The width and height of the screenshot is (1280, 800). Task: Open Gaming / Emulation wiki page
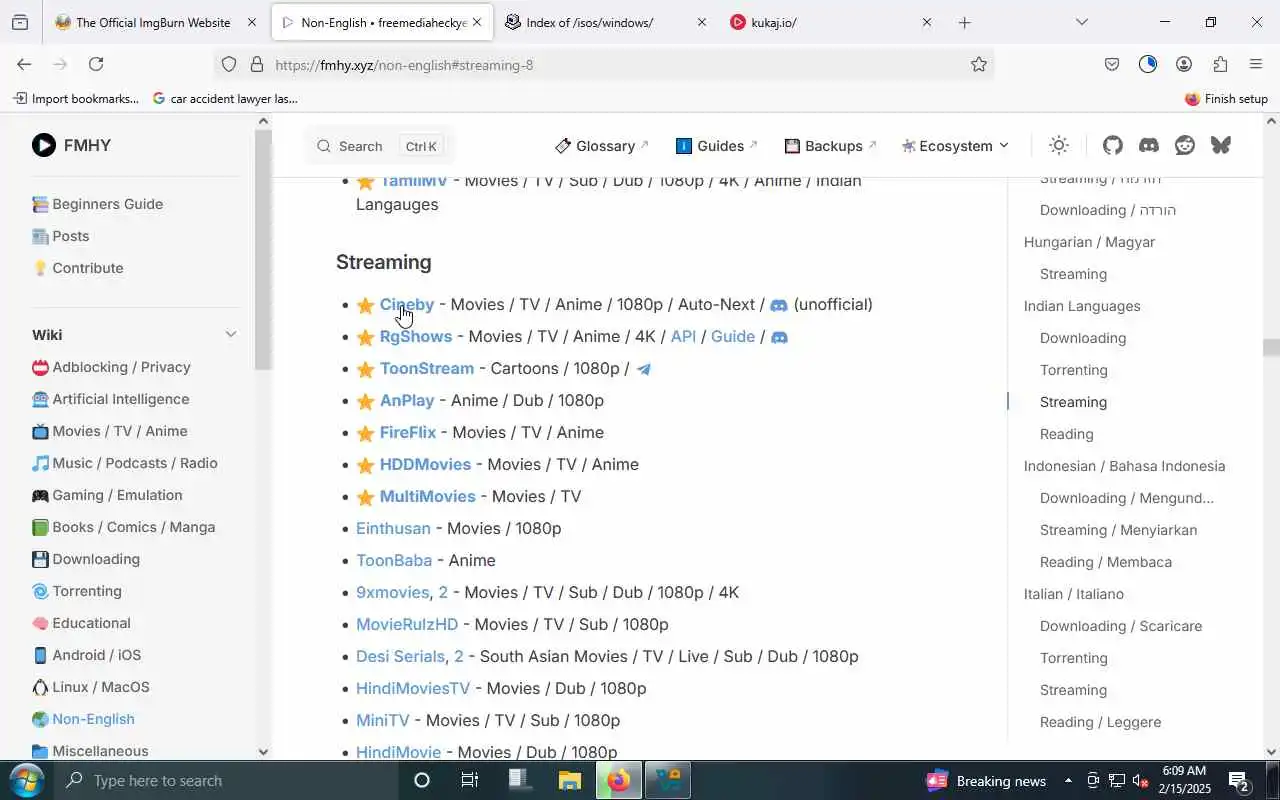(x=107, y=495)
